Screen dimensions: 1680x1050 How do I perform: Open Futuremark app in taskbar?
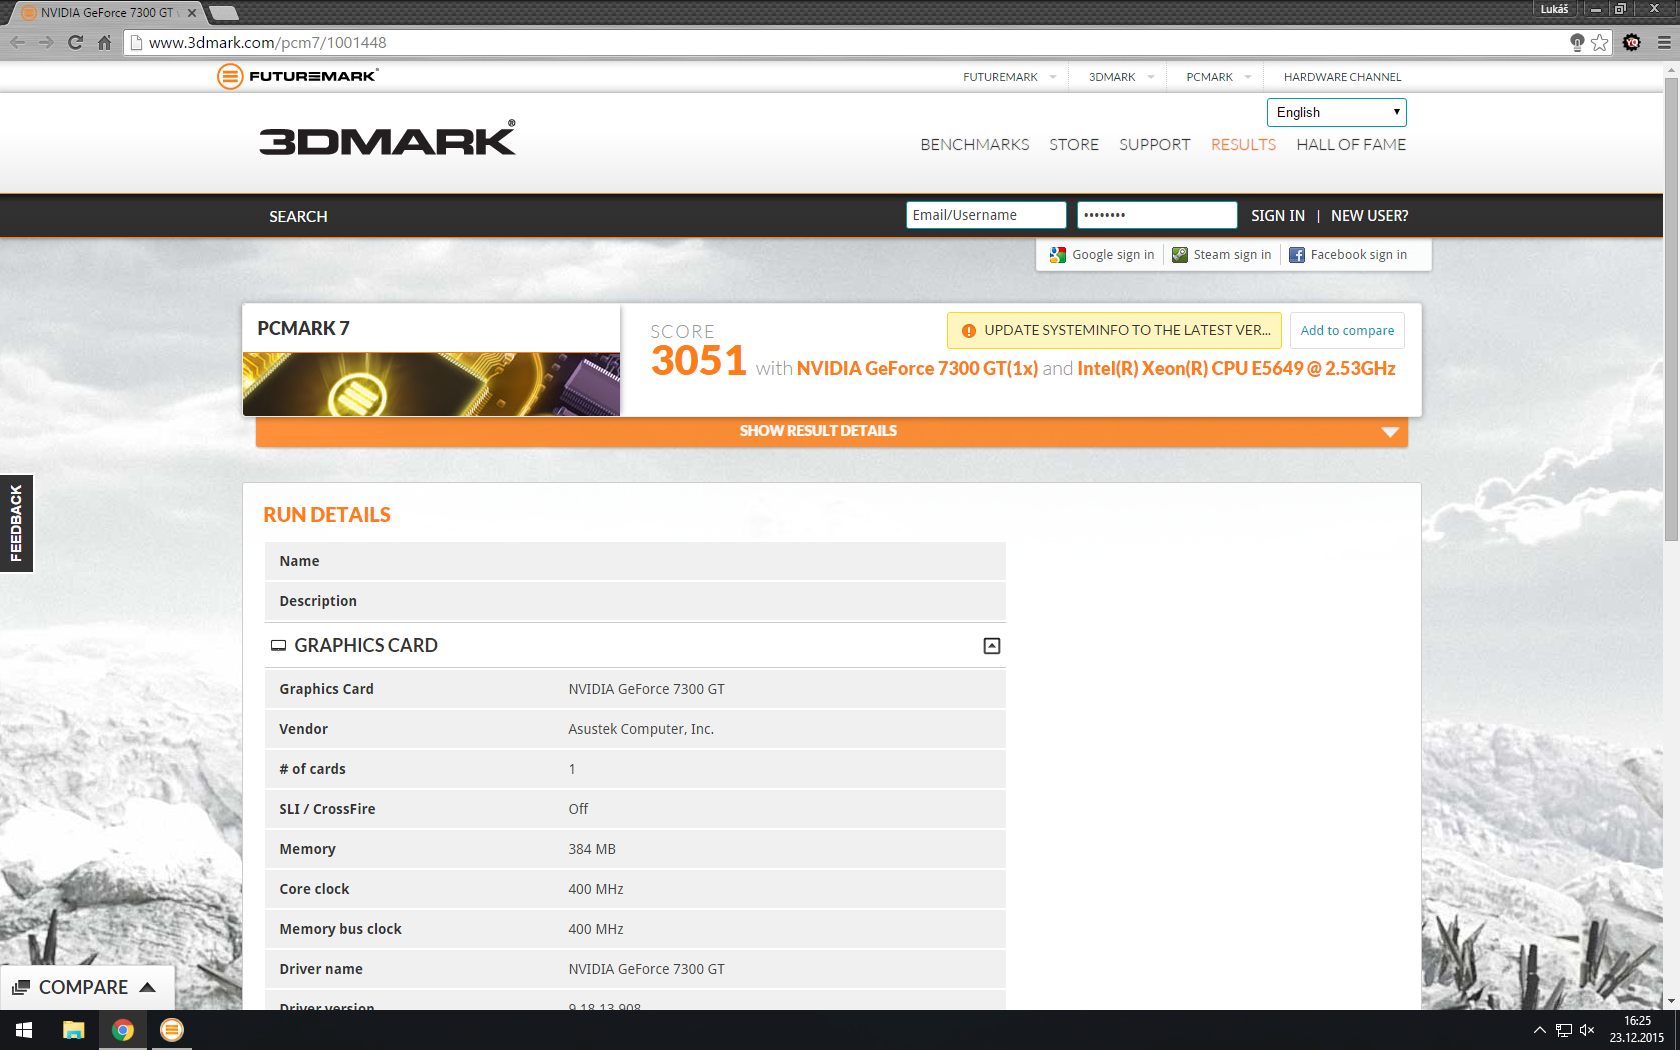click(172, 1030)
